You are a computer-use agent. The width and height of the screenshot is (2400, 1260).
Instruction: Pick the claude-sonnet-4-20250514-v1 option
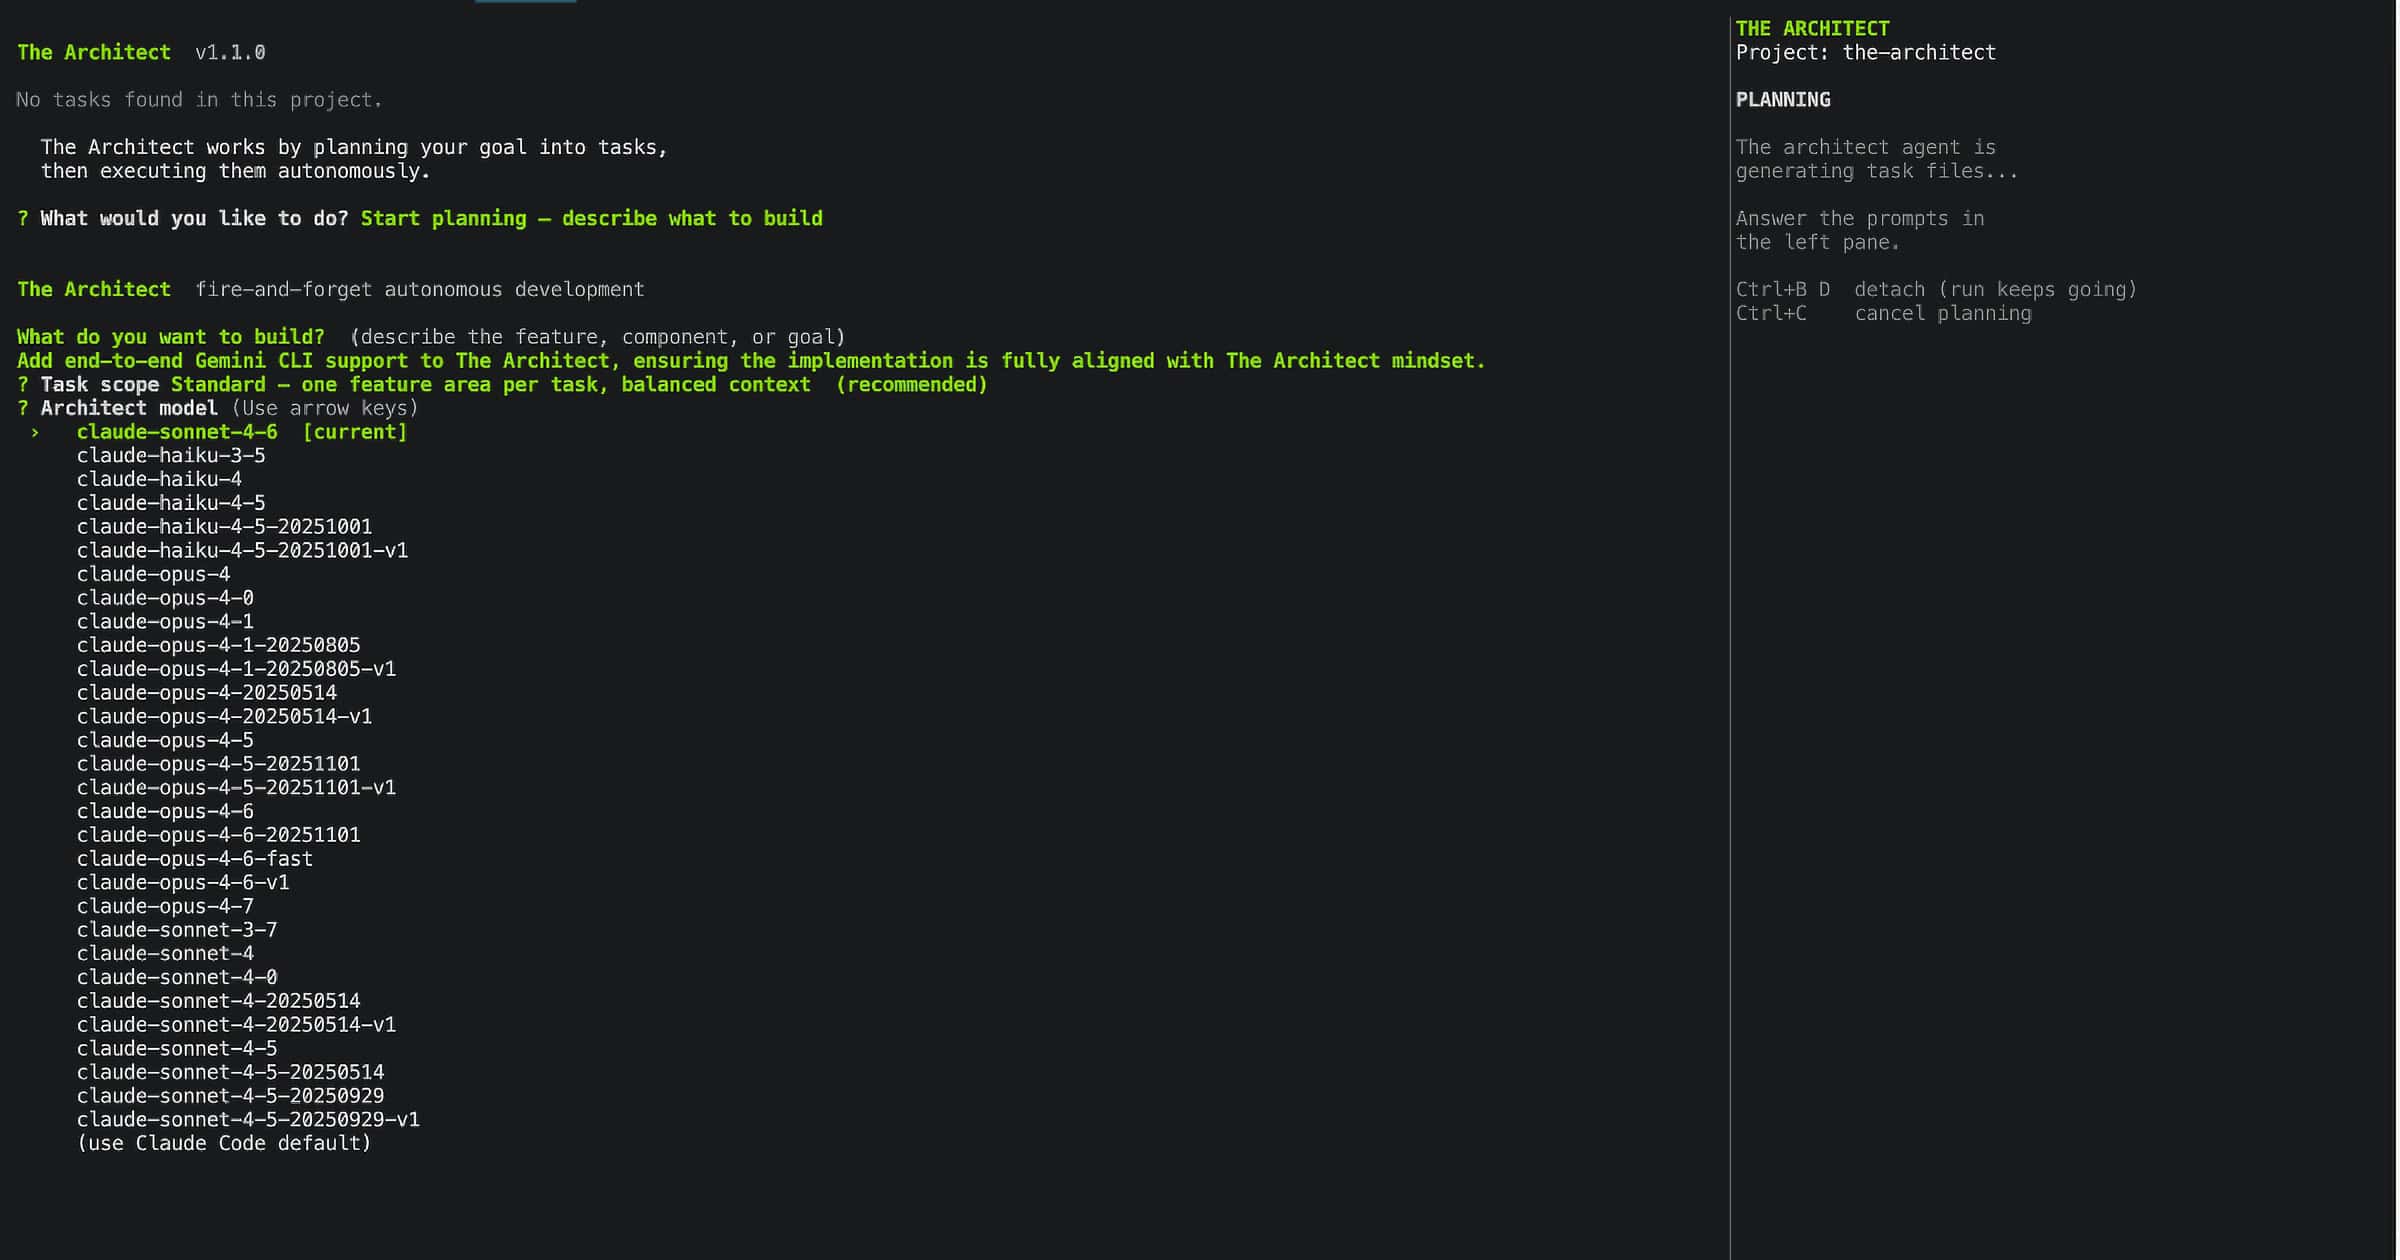(236, 1025)
